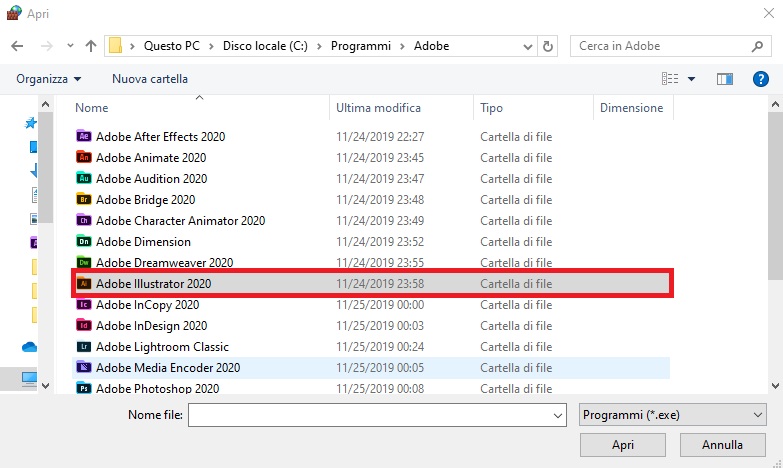Sort by Dimensione column header
This screenshot has height=468, width=783.
(x=631, y=108)
